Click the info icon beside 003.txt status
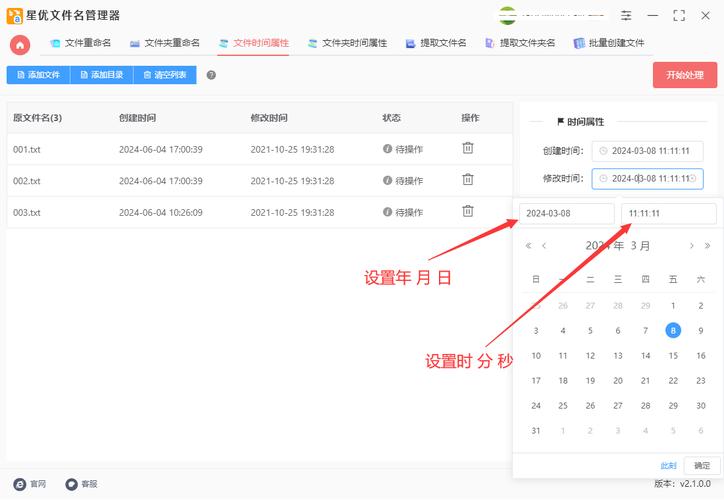Screen dimensions: 724x500 pyautogui.click(x=387, y=211)
